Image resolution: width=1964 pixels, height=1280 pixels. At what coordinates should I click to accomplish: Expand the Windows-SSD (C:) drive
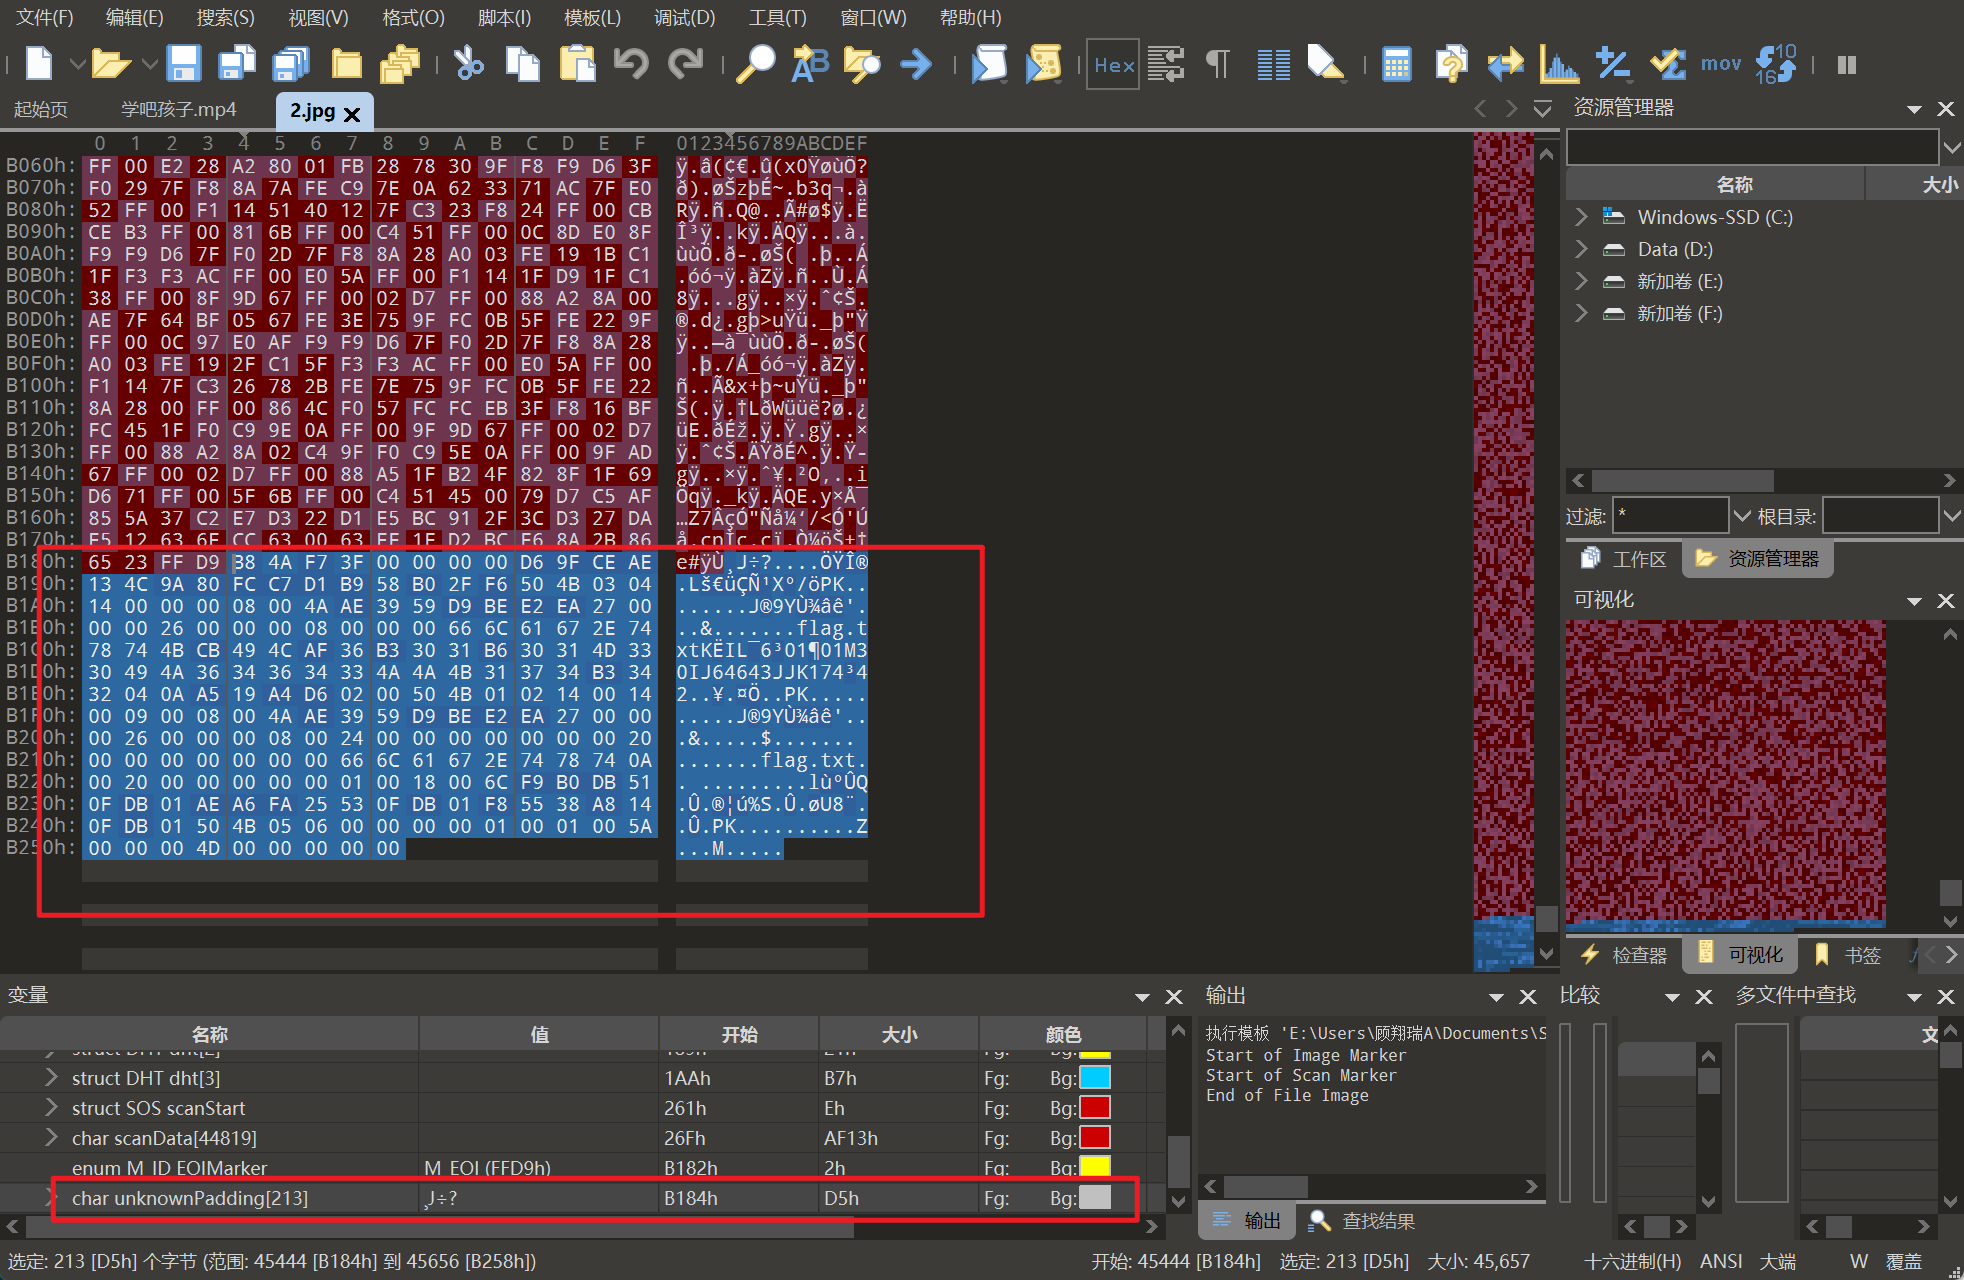pos(1581,217)
